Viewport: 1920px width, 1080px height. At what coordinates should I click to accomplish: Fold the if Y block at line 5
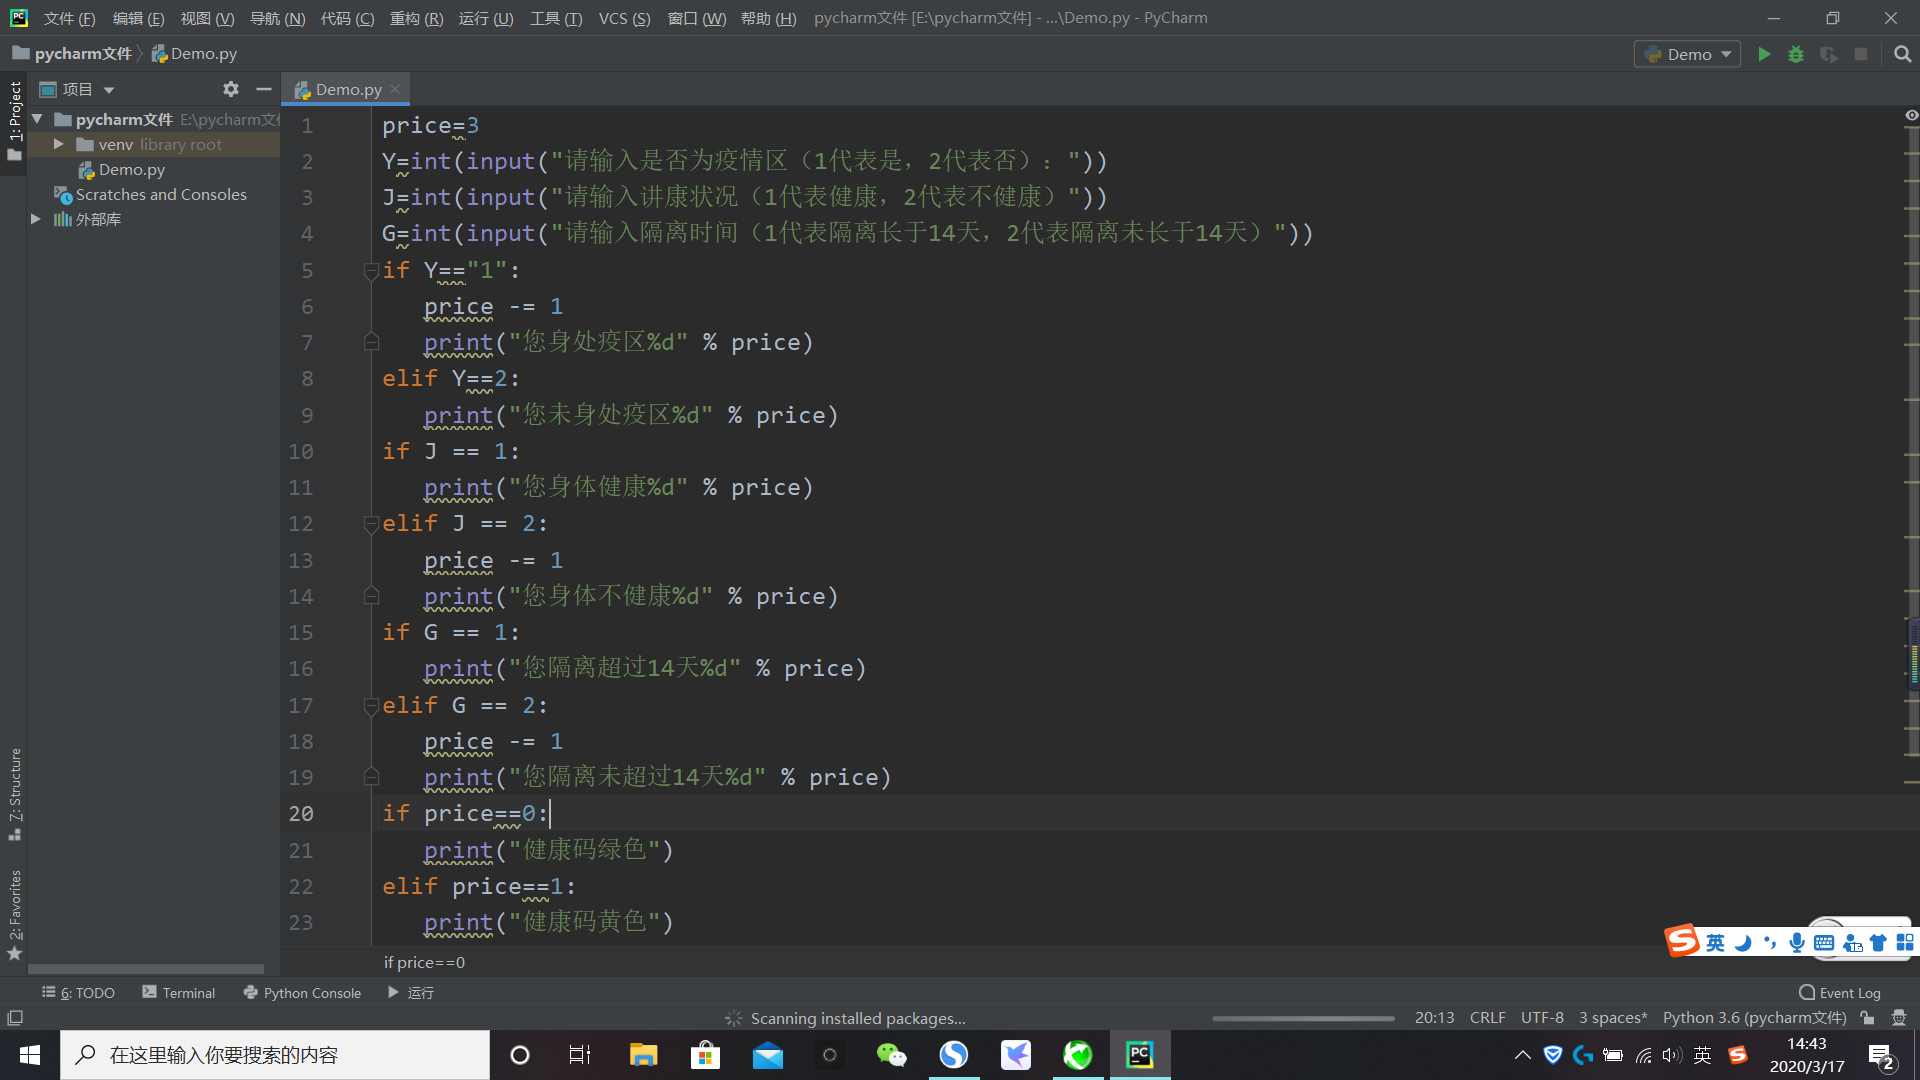coord(371,270)
